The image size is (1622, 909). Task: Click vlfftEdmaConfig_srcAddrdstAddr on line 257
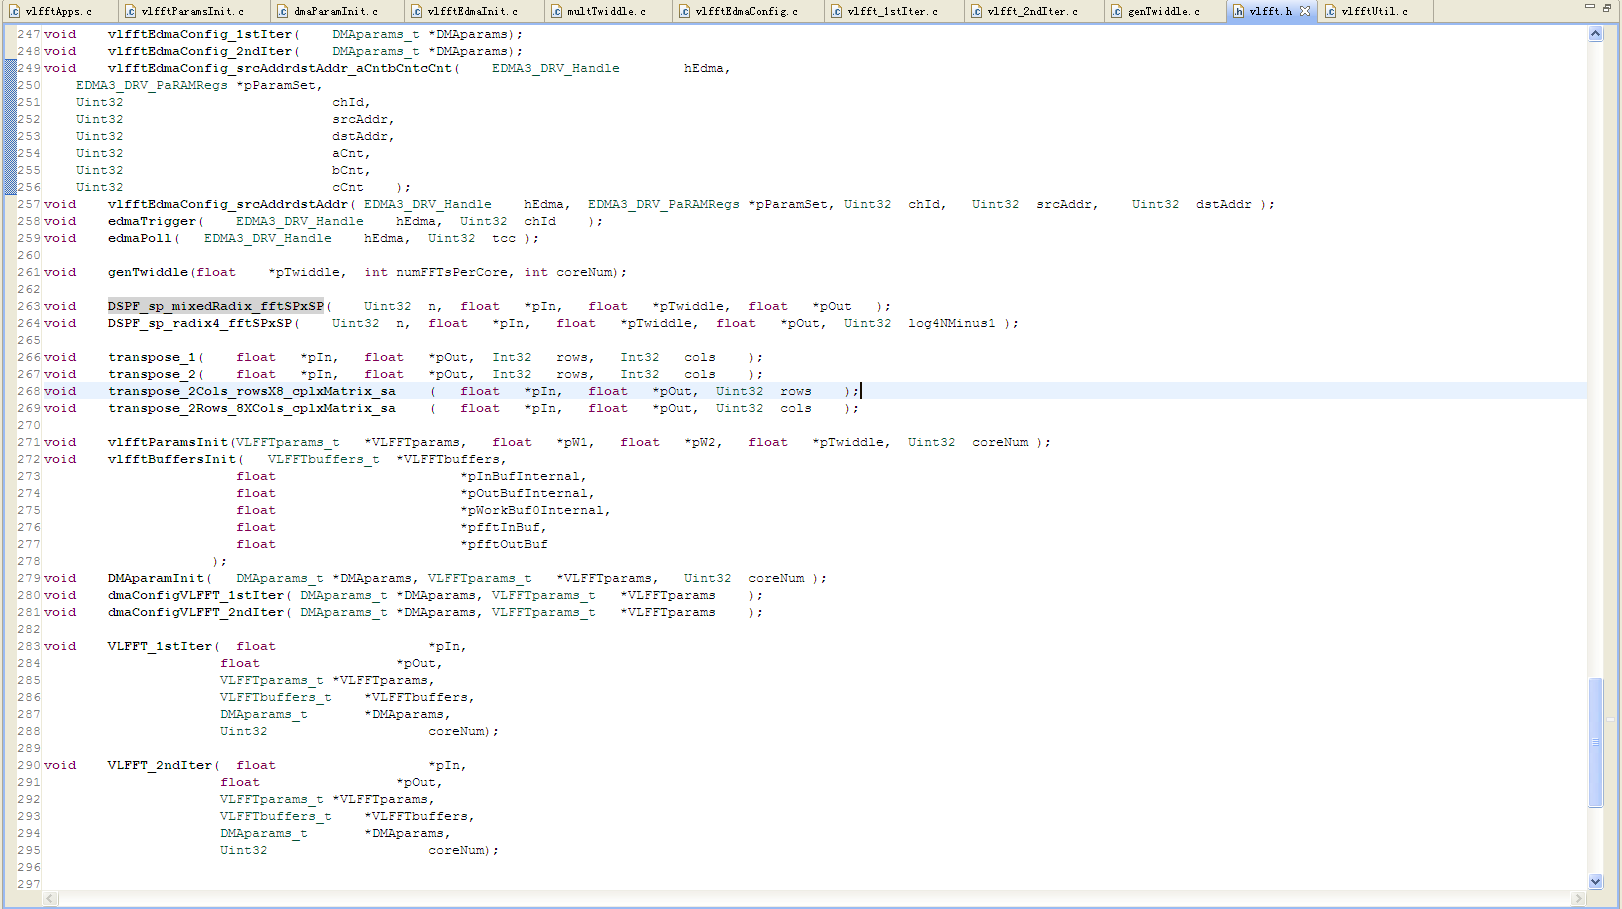[x=228, y=204]
